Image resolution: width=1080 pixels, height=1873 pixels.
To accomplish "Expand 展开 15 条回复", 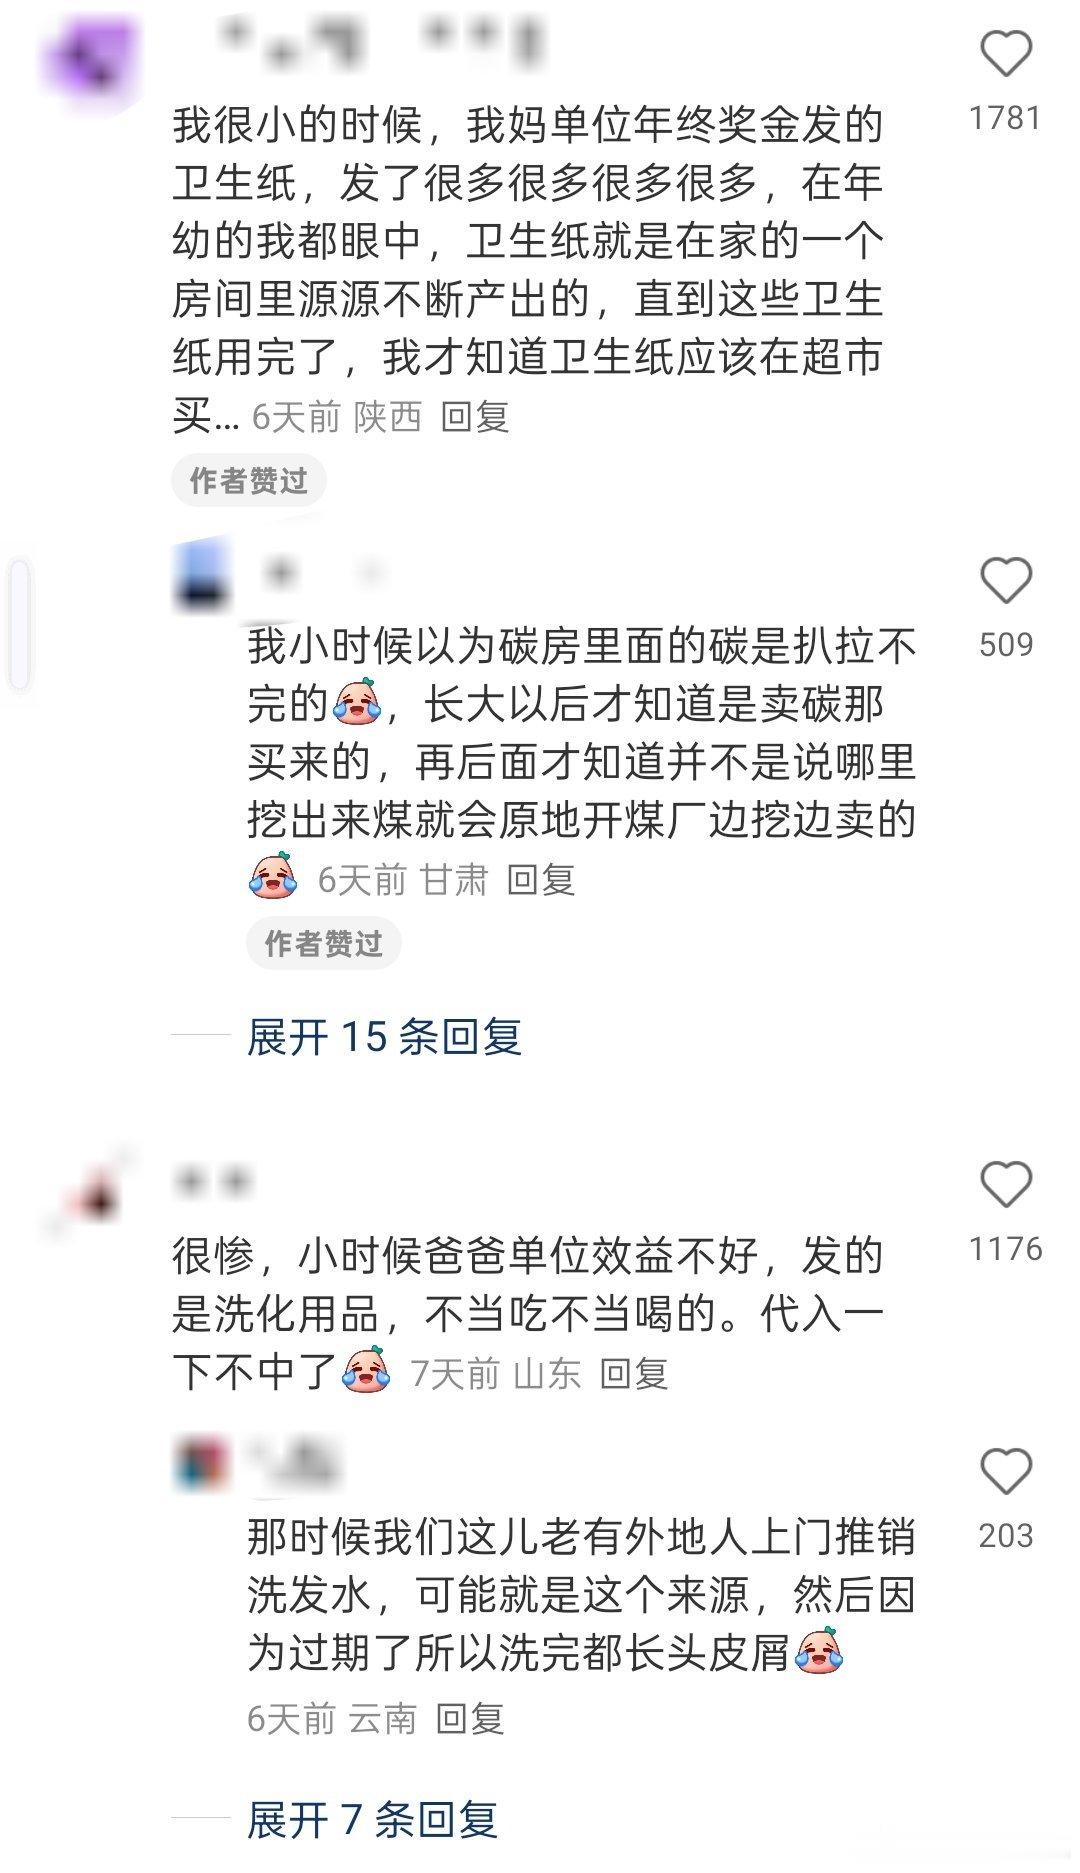I will coord(384,1036).
